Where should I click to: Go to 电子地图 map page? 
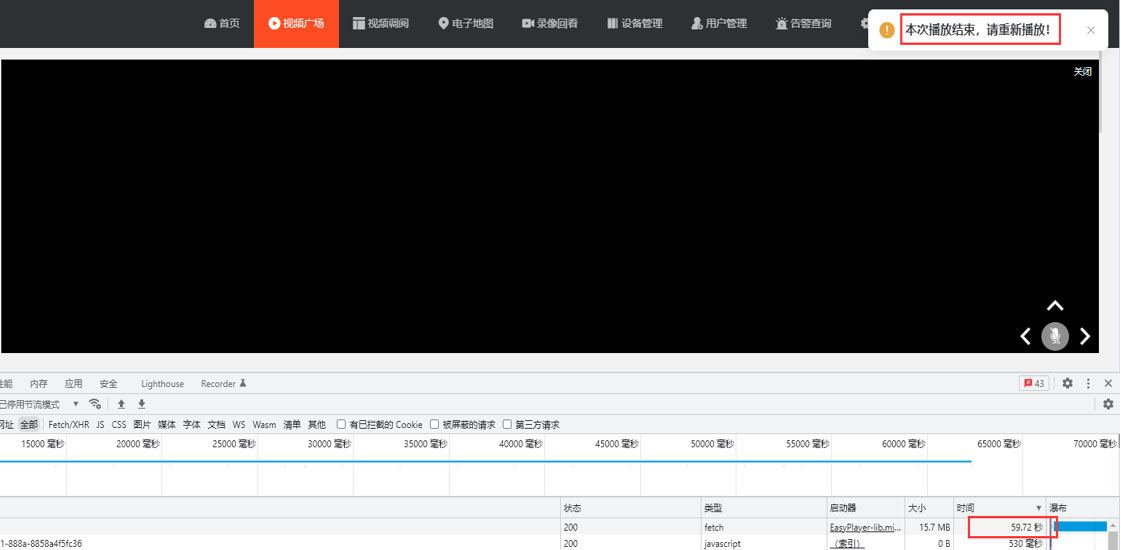pyautogui.click(x=465, y=24)
